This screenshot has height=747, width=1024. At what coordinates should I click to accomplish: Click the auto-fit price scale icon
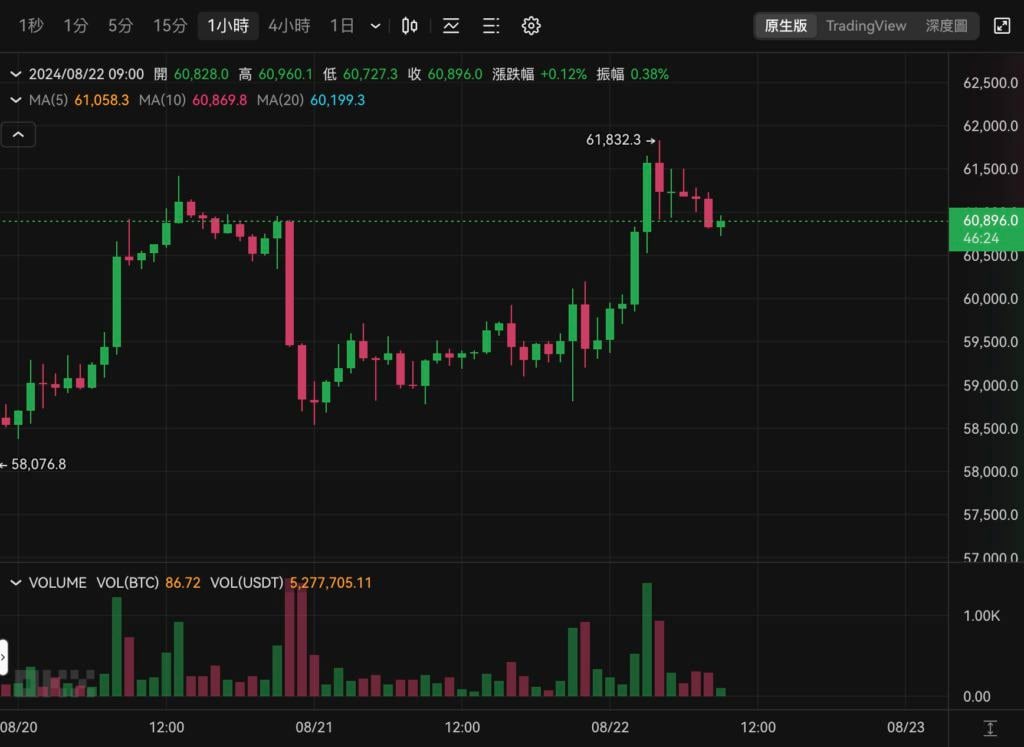[989, 728]
